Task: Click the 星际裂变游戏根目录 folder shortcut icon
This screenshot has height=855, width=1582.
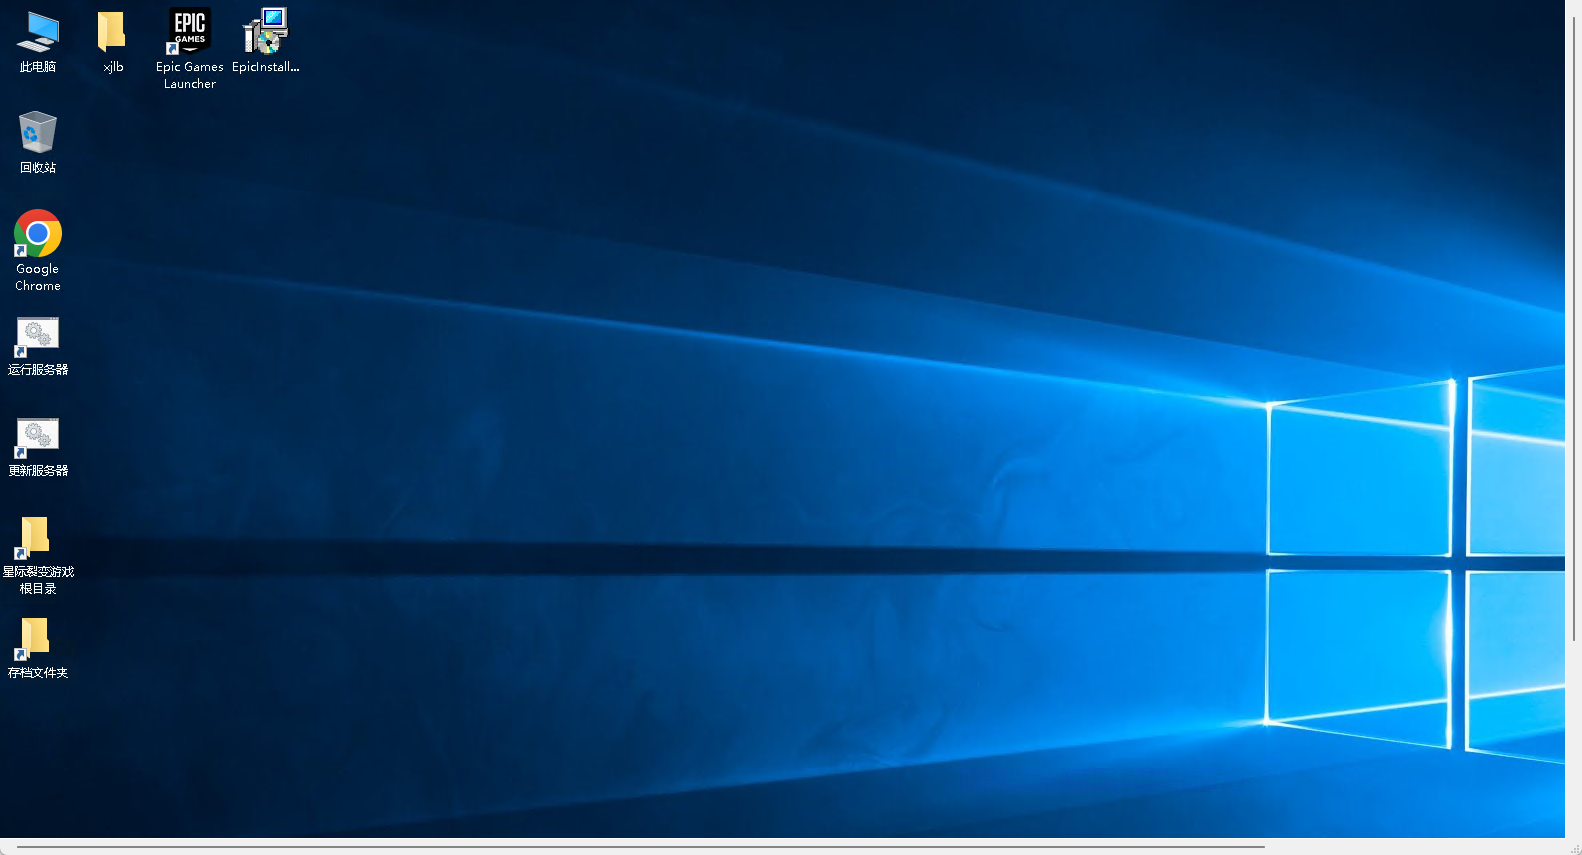Action: pyautogui.click(x=38, y=538)
